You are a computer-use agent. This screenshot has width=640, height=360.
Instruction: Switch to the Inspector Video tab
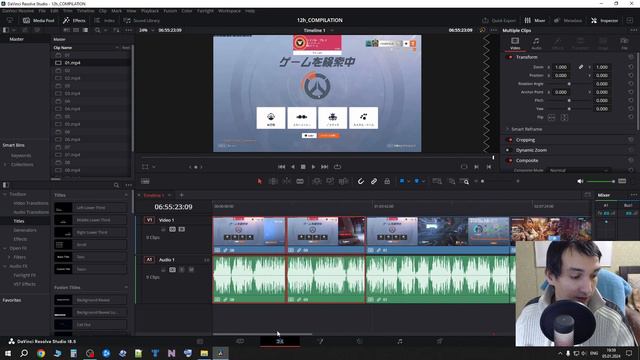(x=515, y=43)
